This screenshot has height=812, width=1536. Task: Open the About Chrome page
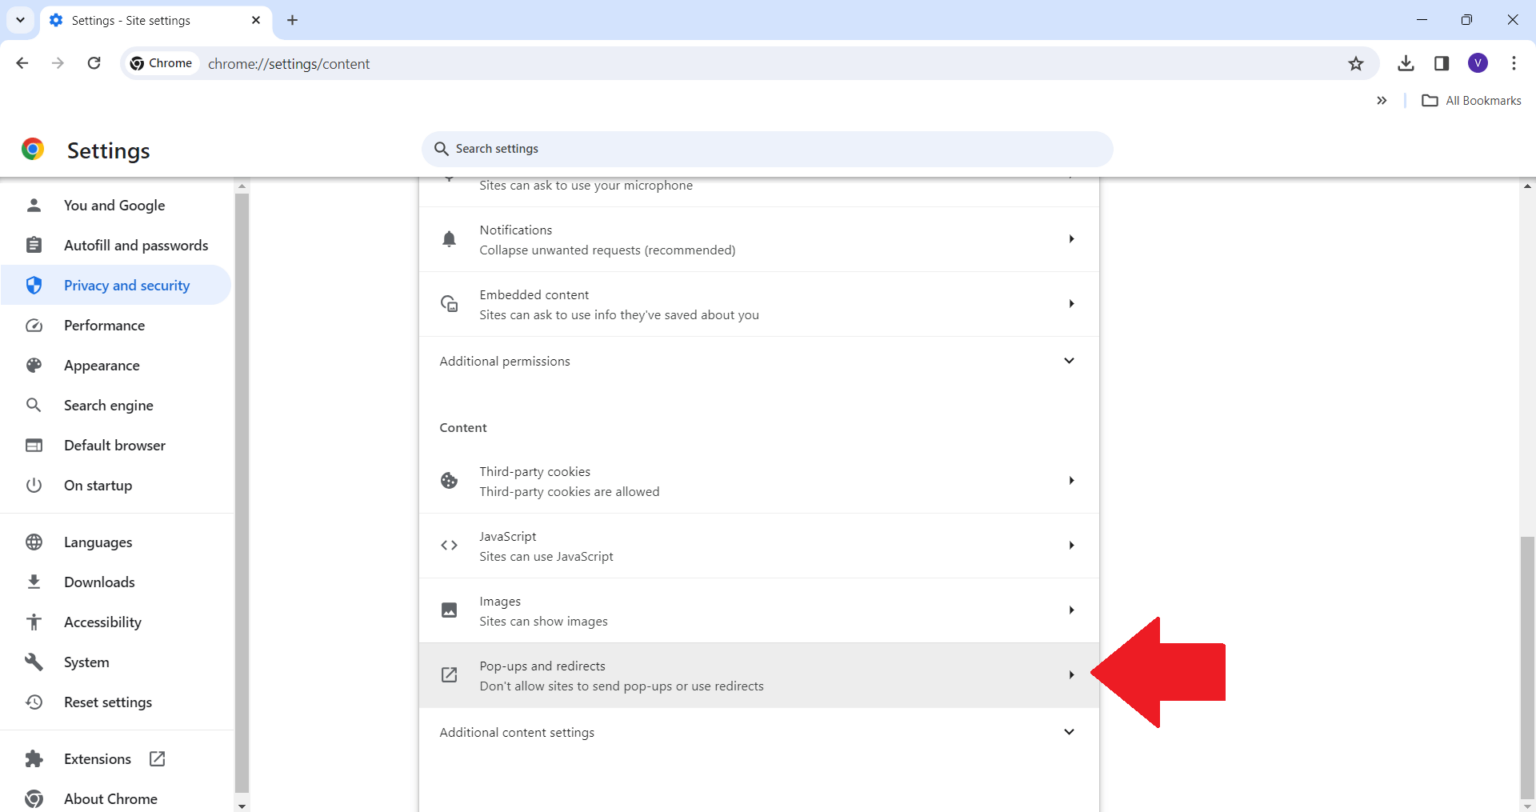[x=110, y=798]
